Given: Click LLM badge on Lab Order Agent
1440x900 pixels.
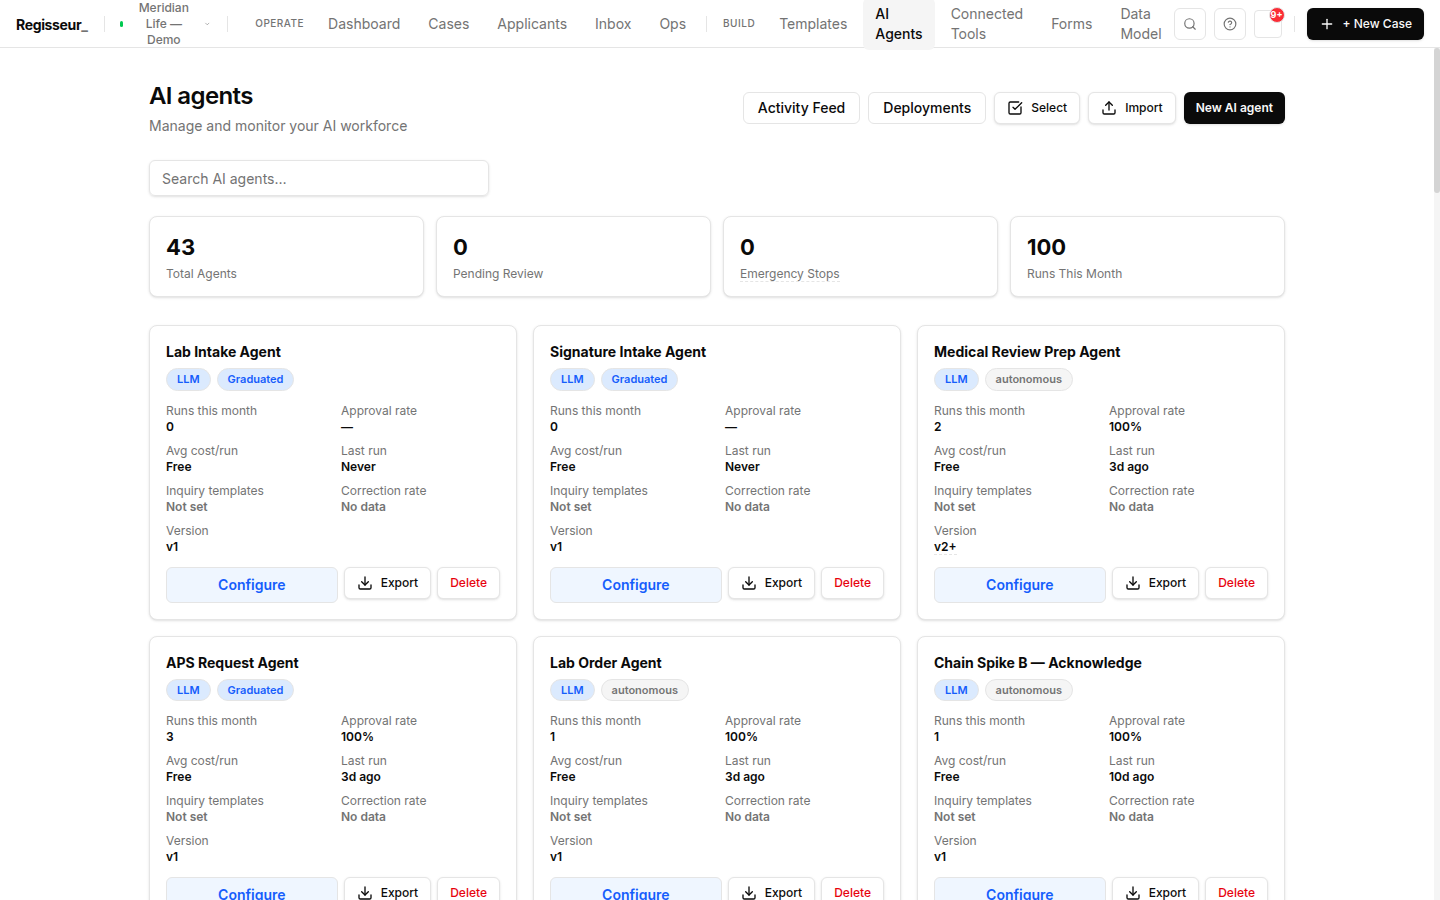Looking at the screenshot, I should pyautogui.click(x=572, y=690).
